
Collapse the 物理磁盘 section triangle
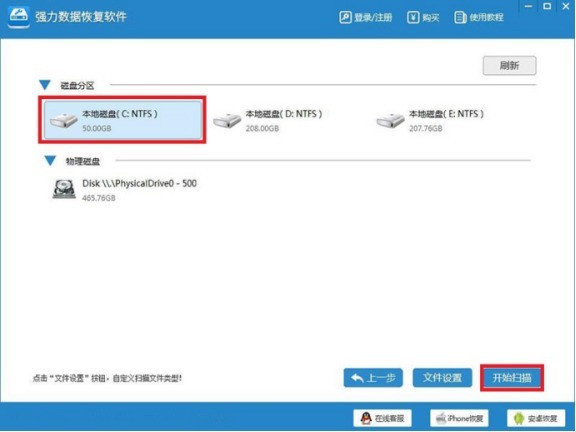point(50,161)
